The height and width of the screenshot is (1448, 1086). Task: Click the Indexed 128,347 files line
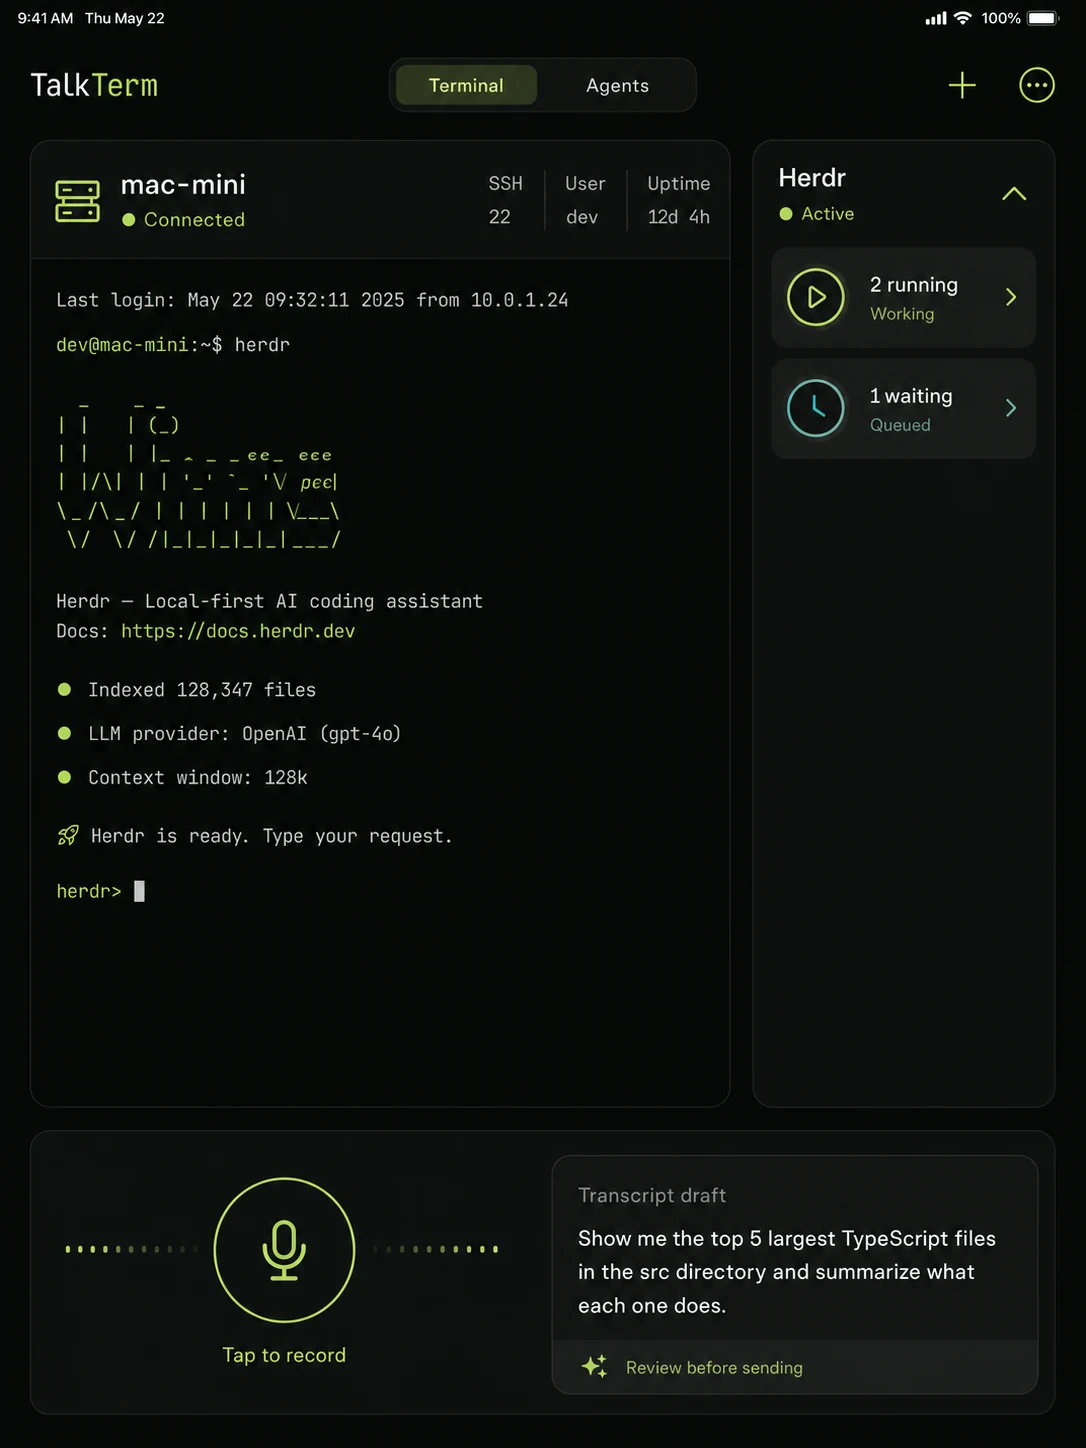click(202, 690)
